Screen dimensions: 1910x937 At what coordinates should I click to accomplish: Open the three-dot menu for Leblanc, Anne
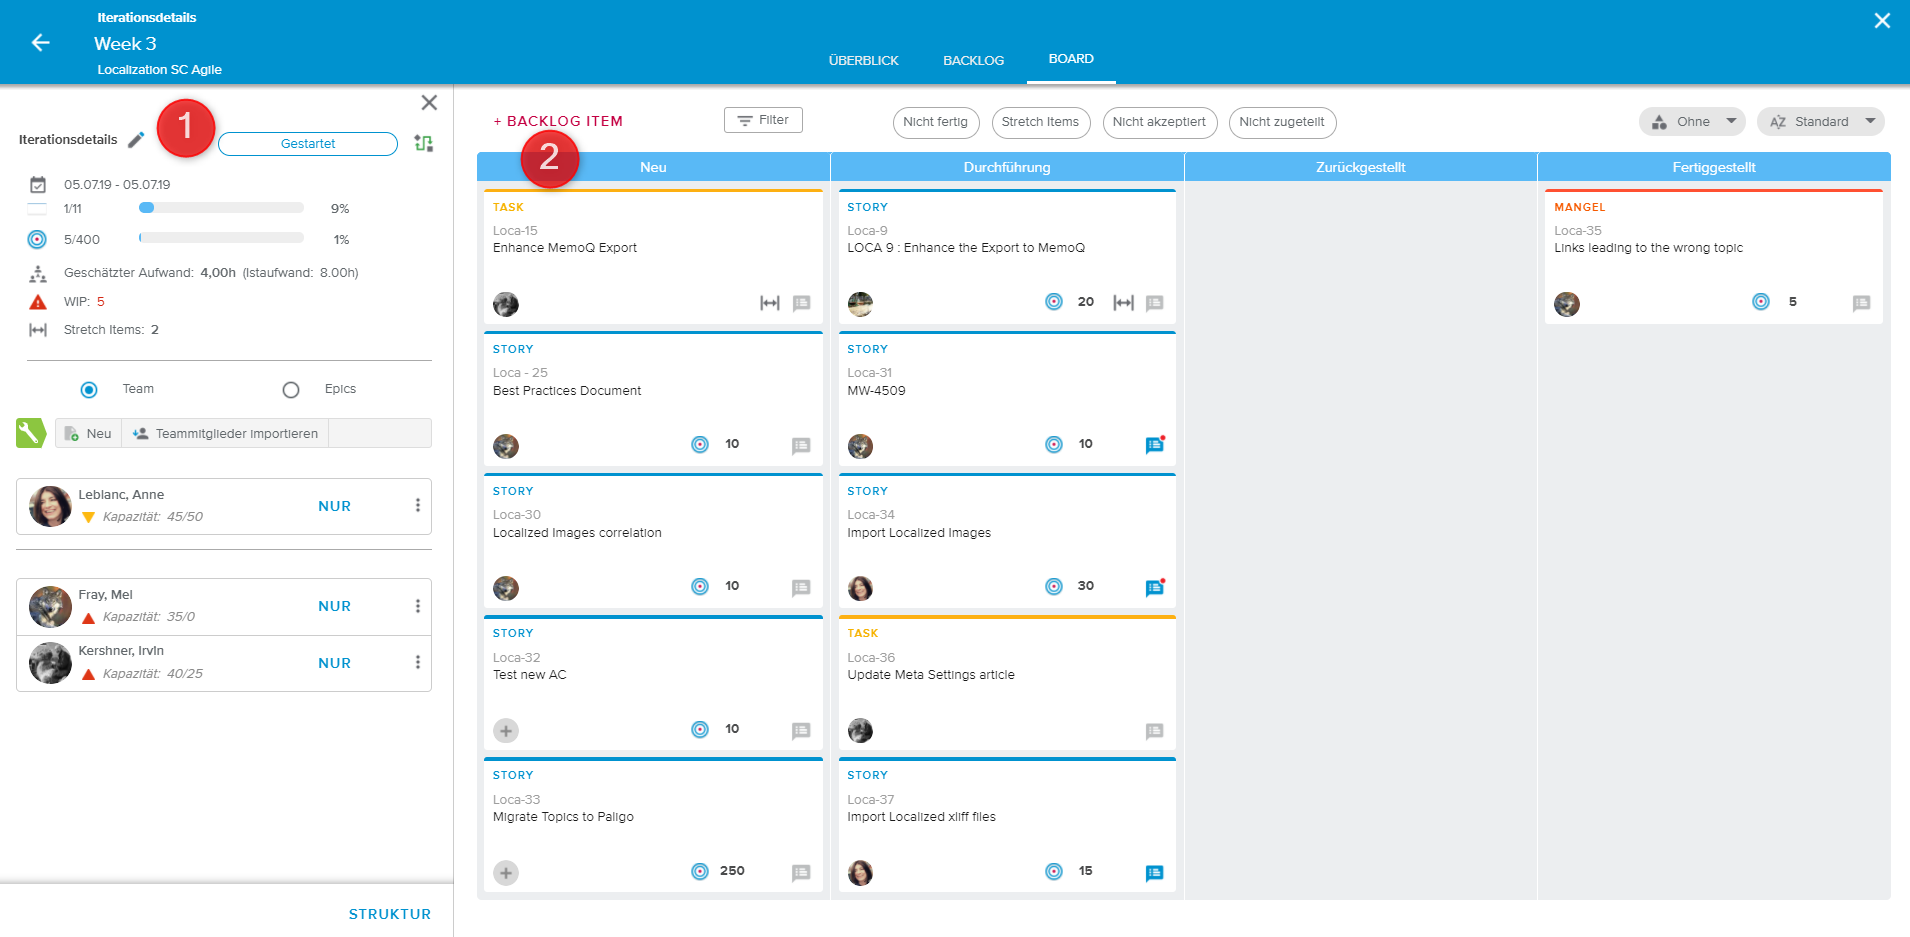(418, 506)
